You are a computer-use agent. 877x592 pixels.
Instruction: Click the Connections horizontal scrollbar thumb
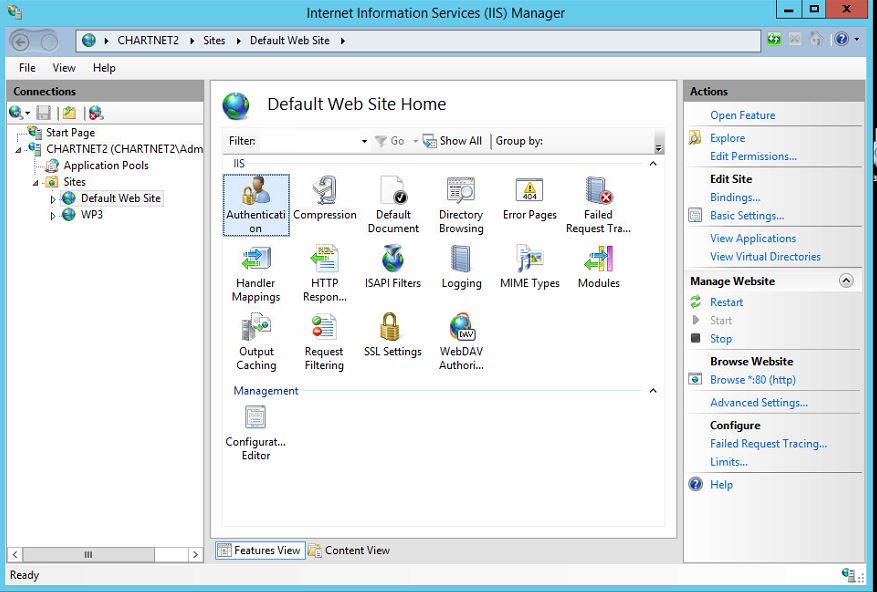coord(88,555)
